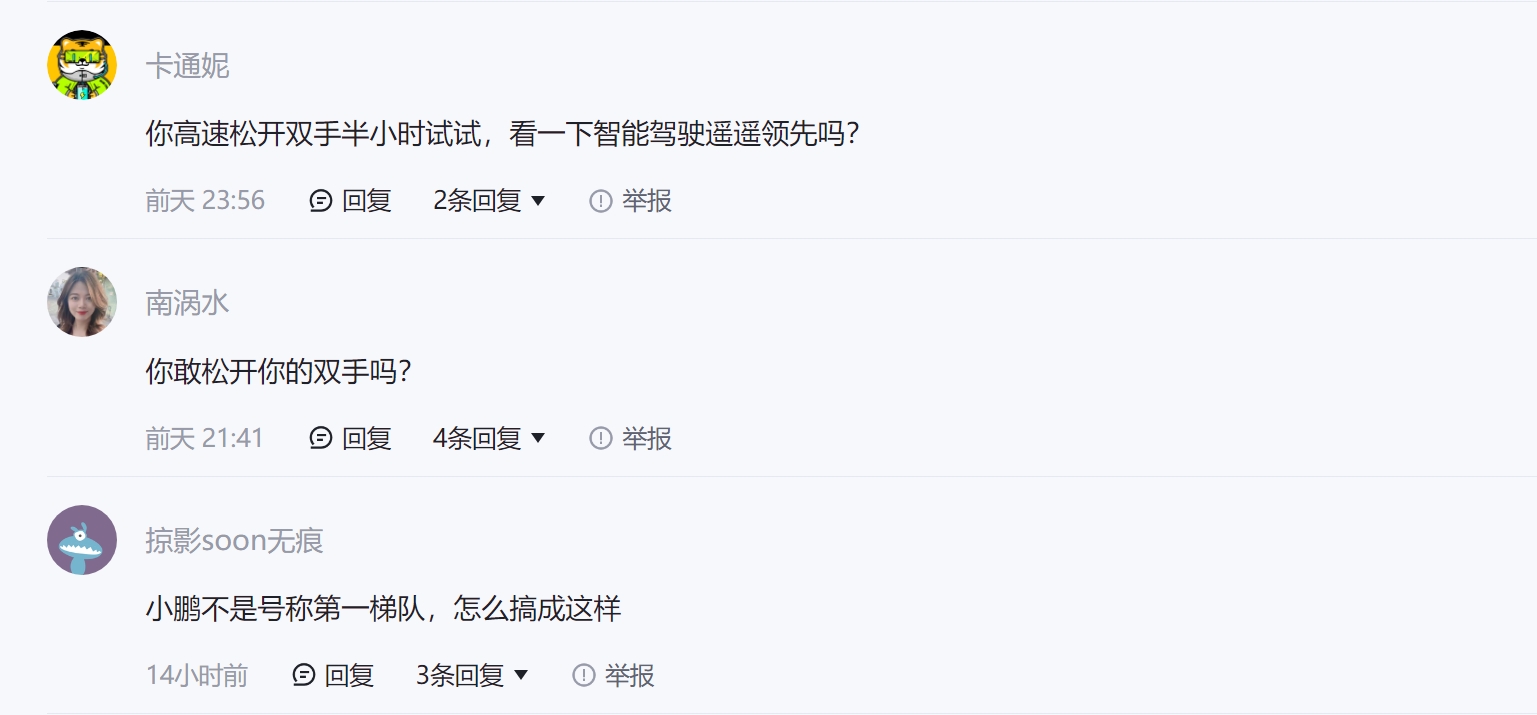Click the 14小时前 timestamp
The height and width of the screenshot is (715, 1537).
coord(197,675)
